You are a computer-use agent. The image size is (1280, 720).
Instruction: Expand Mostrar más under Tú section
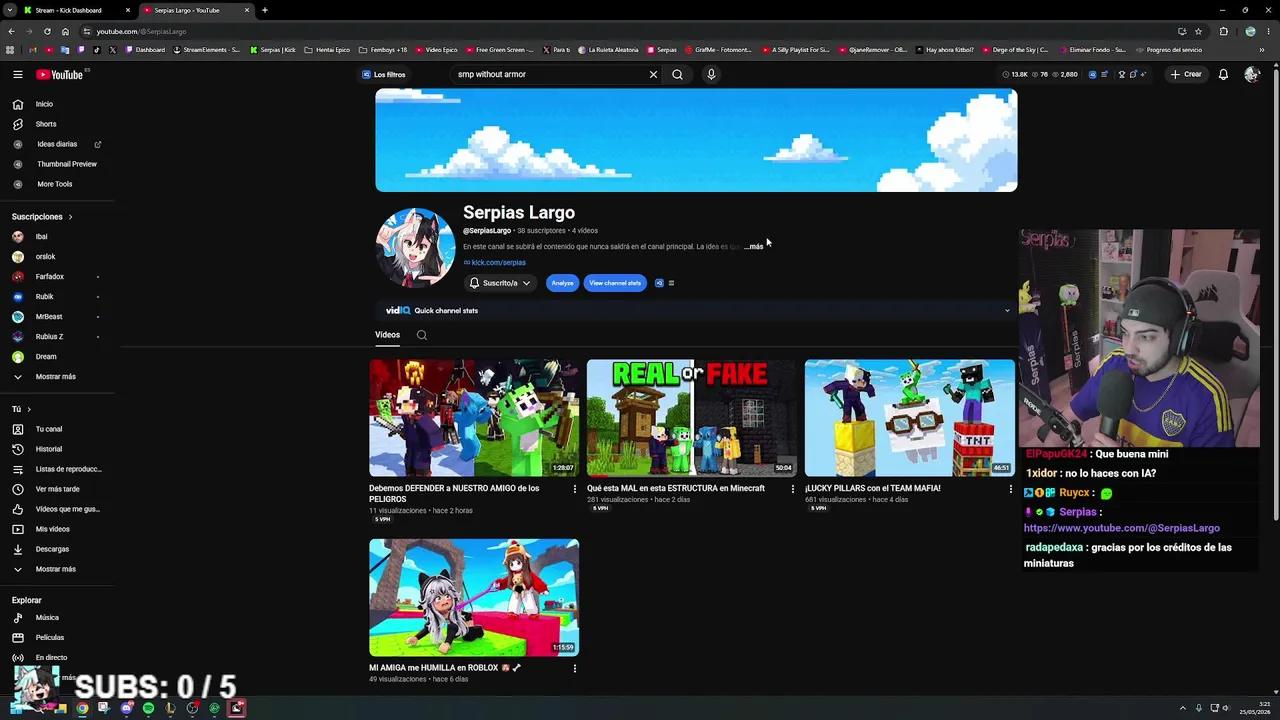pyautogui.click(x=55, y=569)
